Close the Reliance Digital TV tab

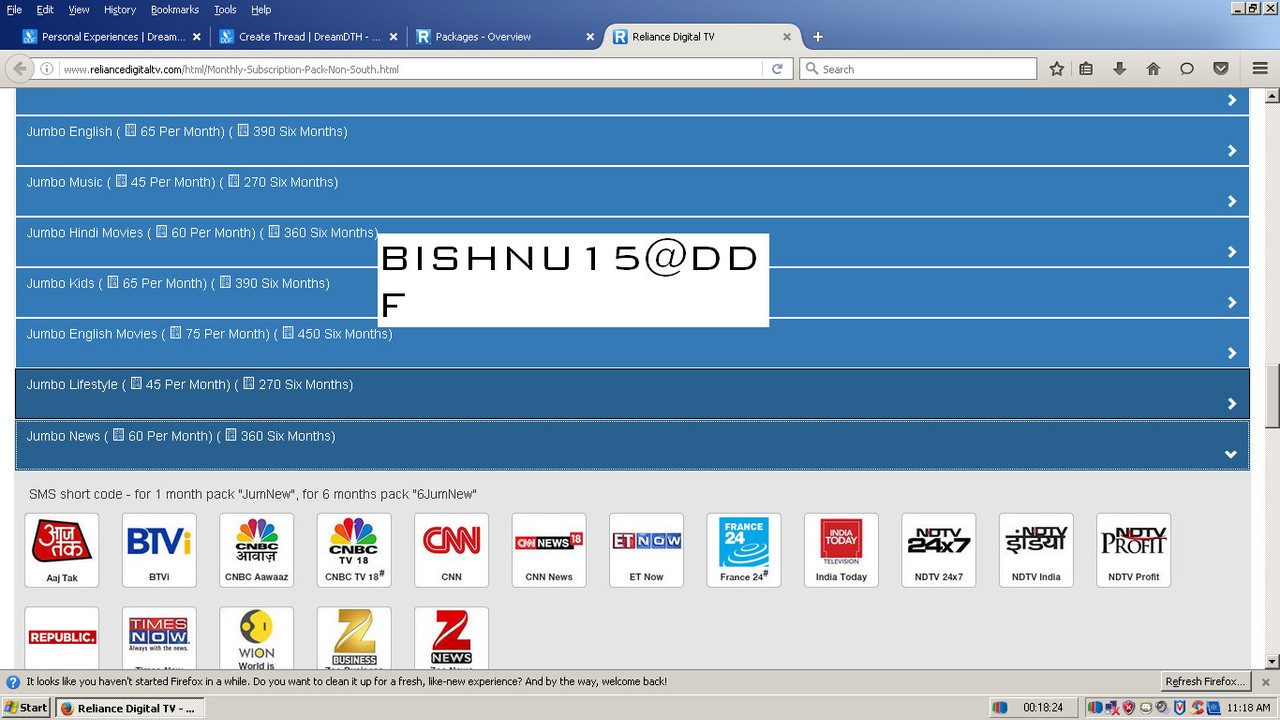787,37
